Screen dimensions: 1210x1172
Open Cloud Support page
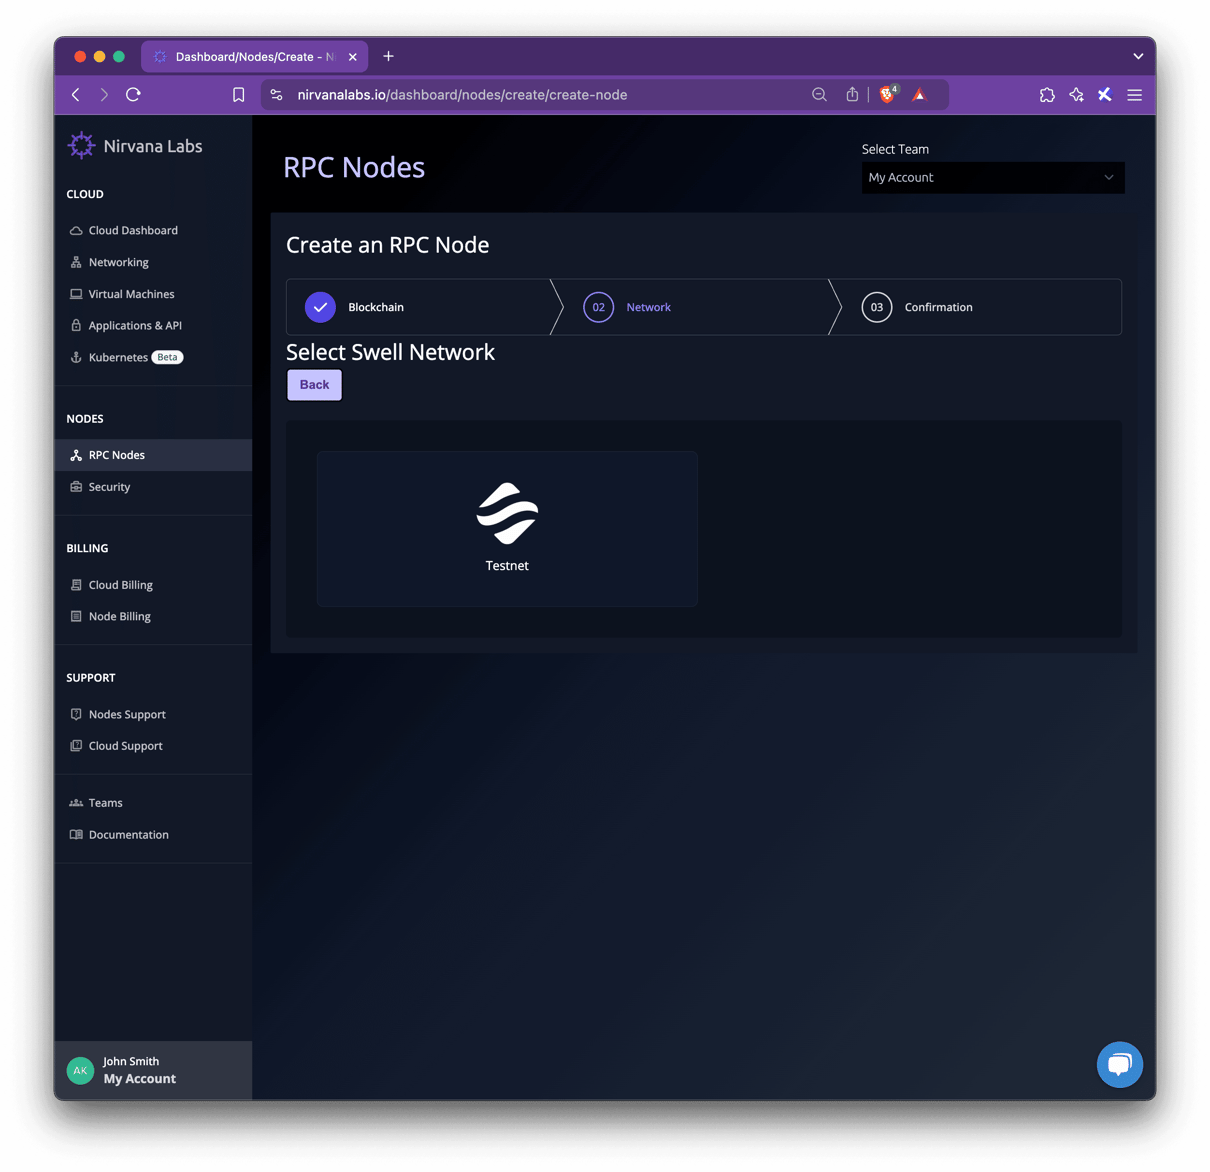tap(125, 746)
